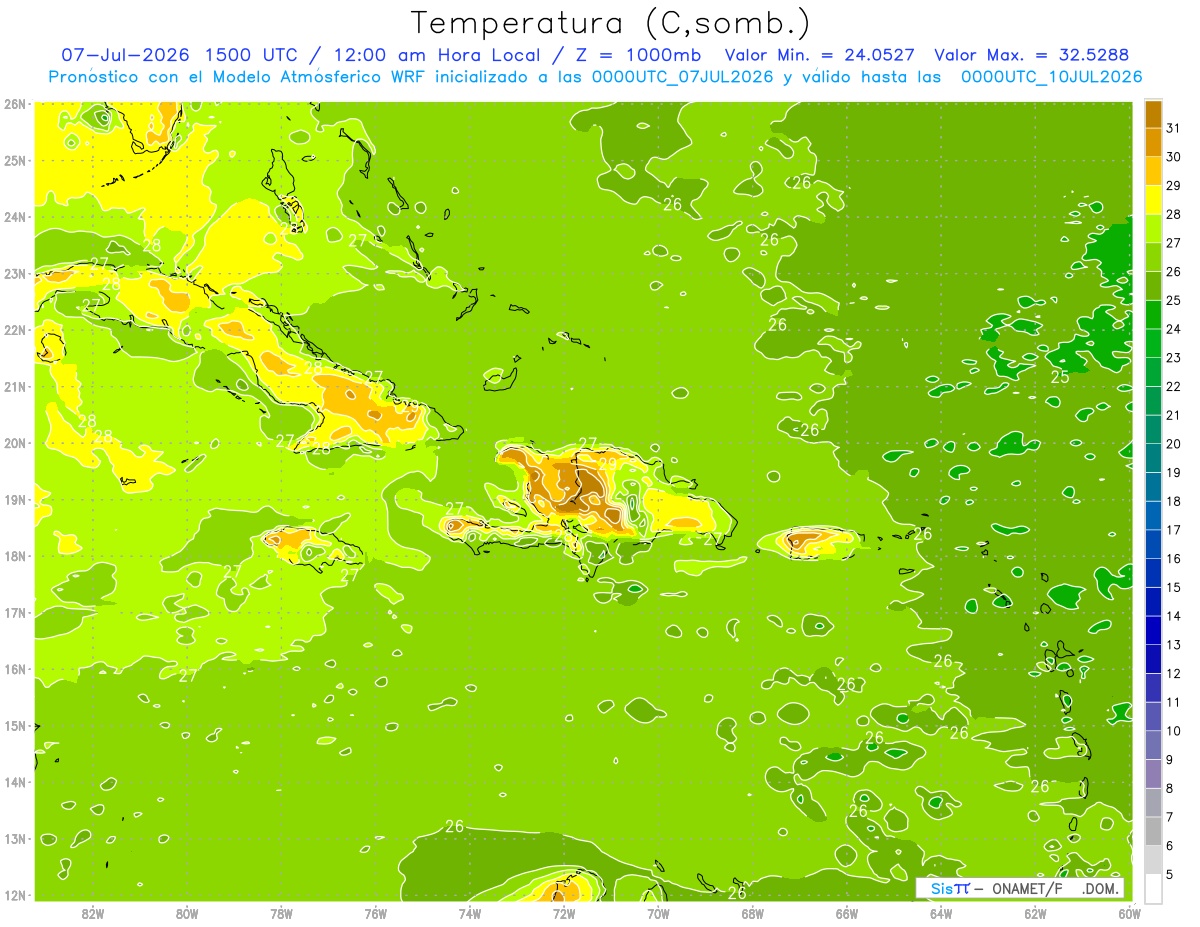Click the longitude axis label "80W"
Viewport: 1200px width, 927px height.
point(186,912)
